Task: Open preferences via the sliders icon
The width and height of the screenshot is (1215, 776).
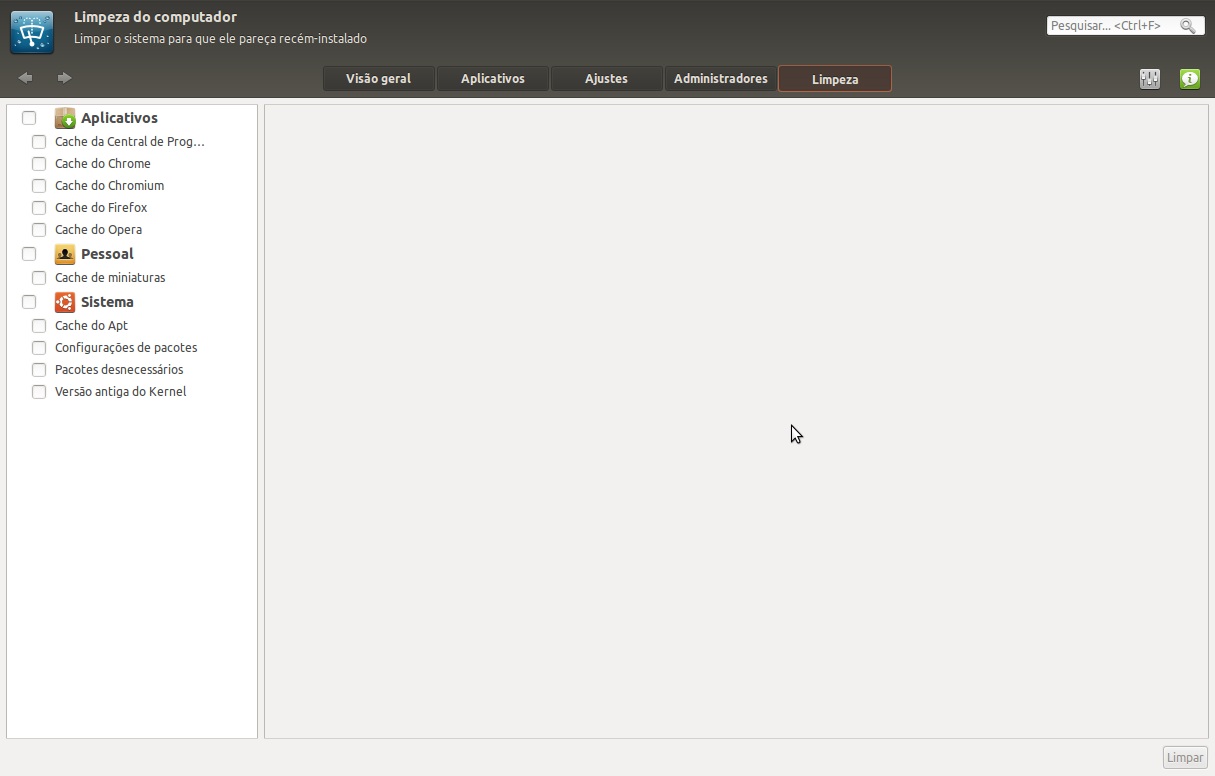Action: tap(1150, 79)
